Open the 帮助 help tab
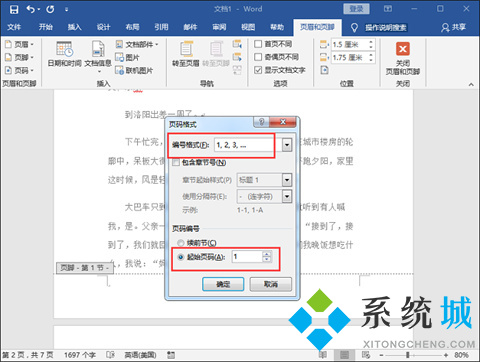 (x=277, y=27)
